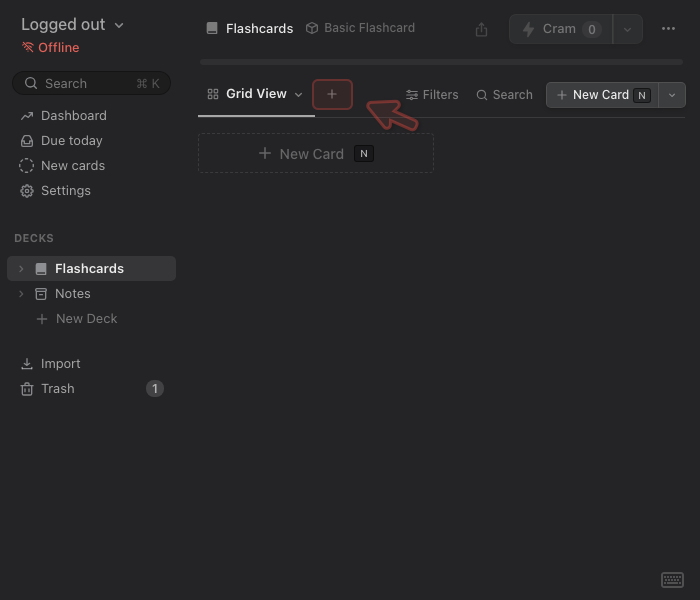
Task: Click the dashed New Card placeholder
Action: point(315,153)
